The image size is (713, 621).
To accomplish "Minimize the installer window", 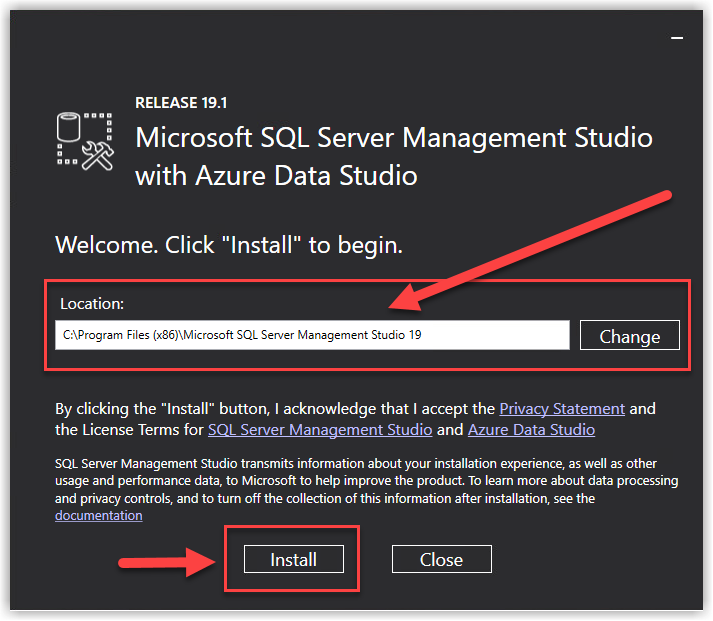I will tap(677, 38).
